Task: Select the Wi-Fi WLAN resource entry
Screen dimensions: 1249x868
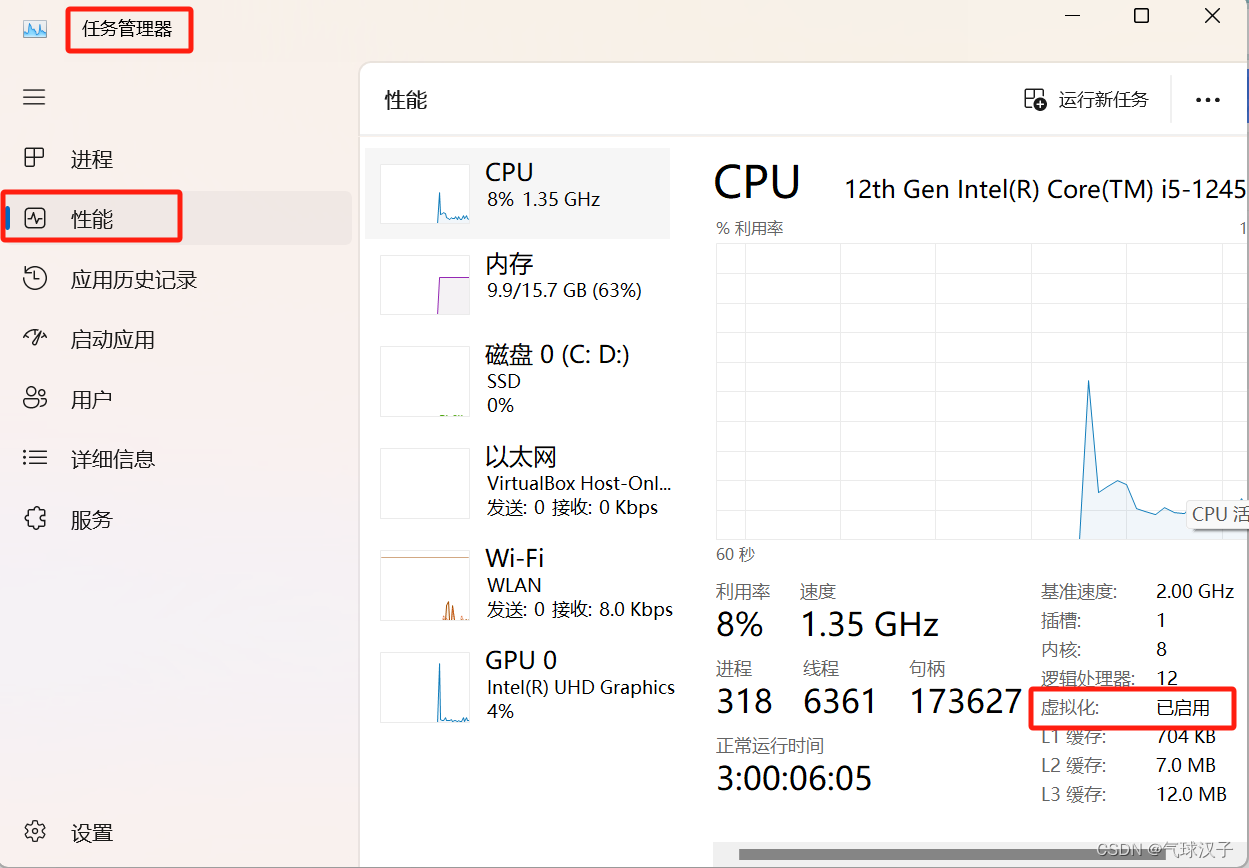Action: coord(517,584)
